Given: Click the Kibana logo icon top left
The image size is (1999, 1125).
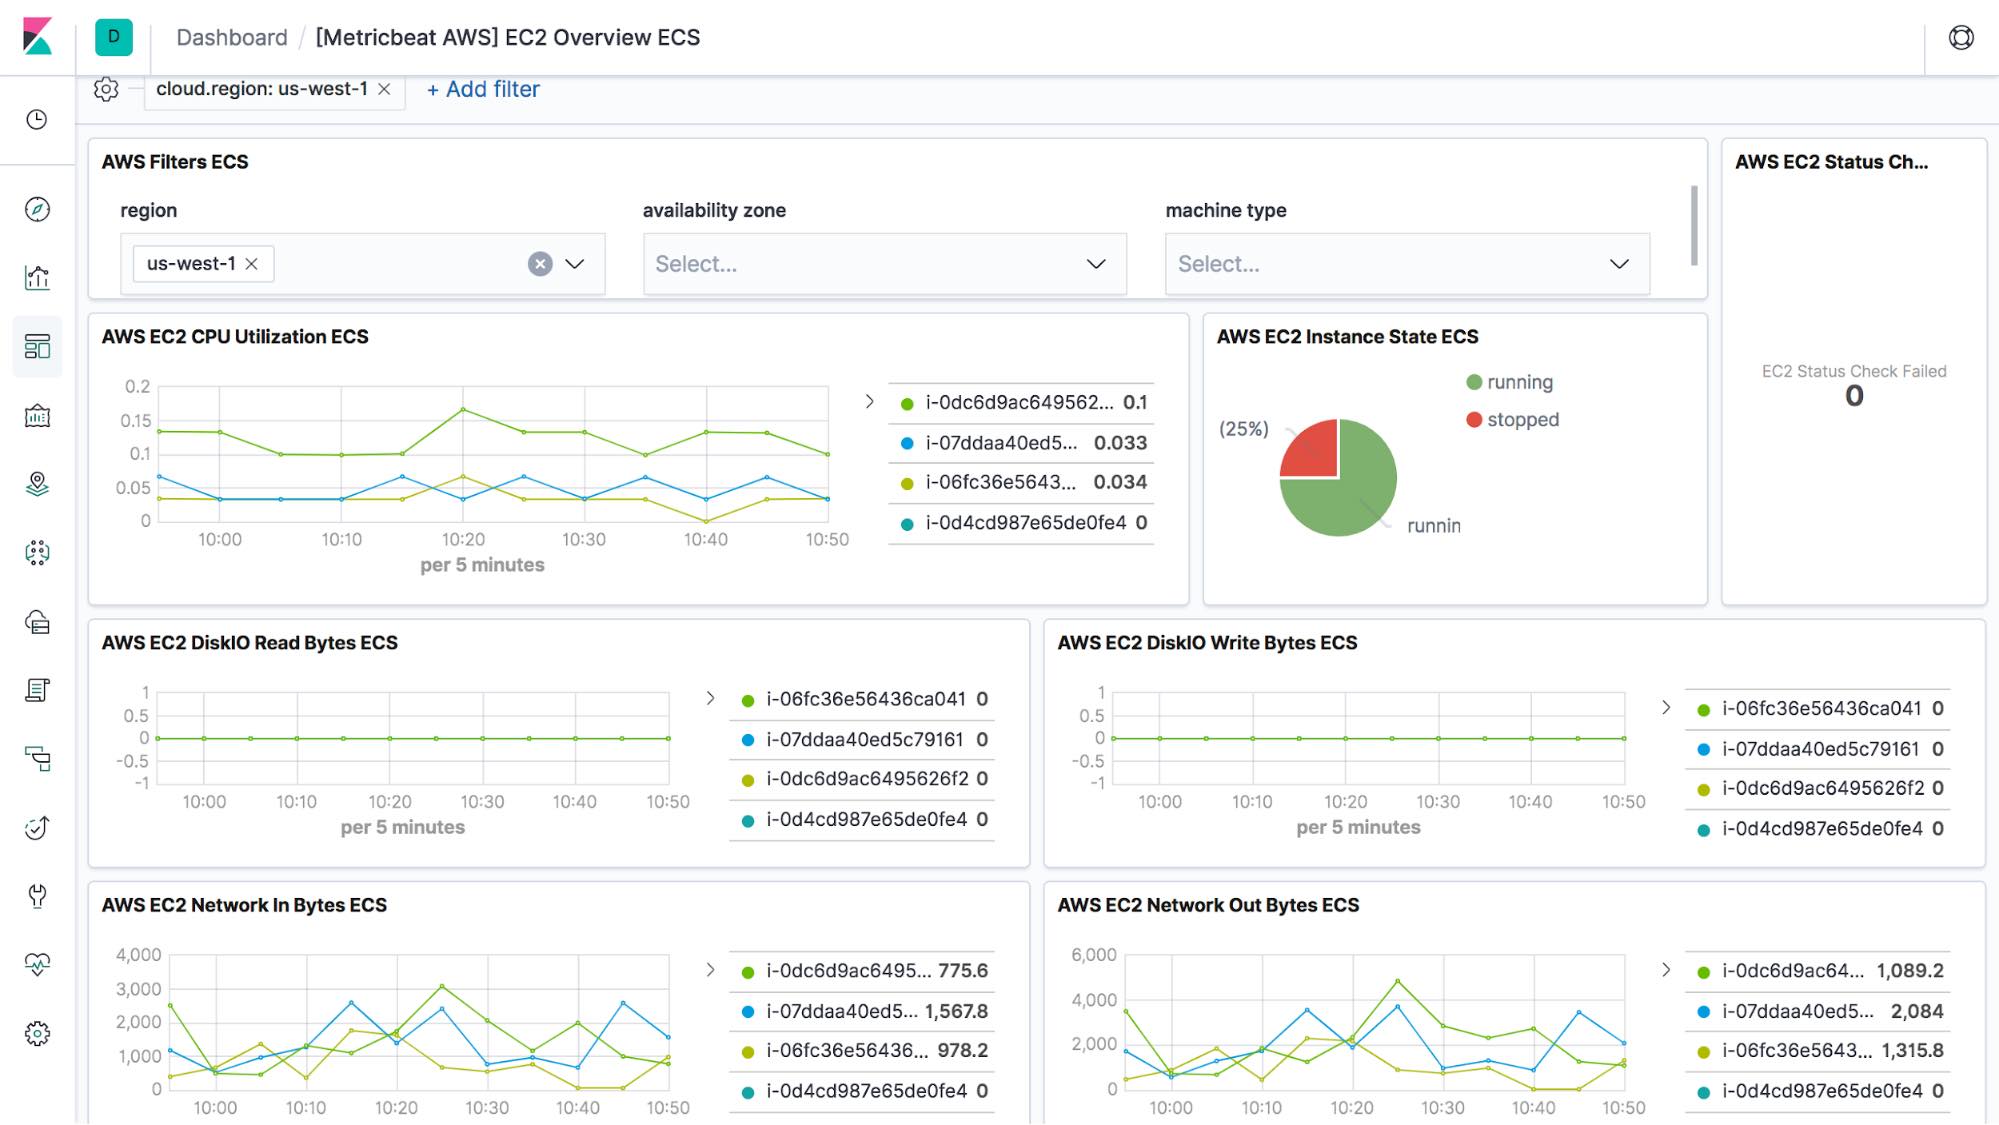Looking at the screenshot, I should [37, 37].
